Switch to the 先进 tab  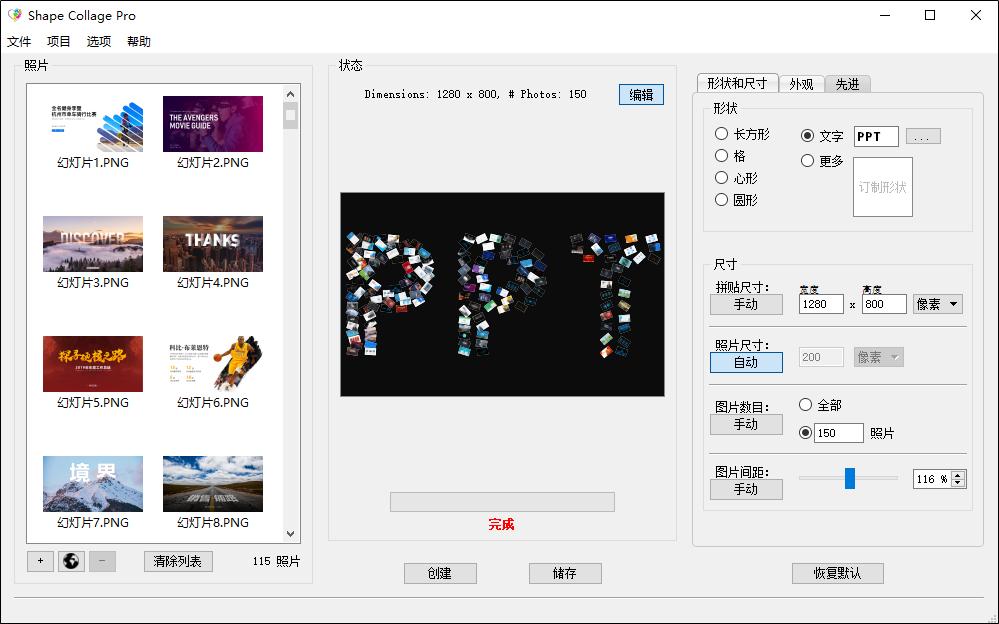tap(848, 85)
